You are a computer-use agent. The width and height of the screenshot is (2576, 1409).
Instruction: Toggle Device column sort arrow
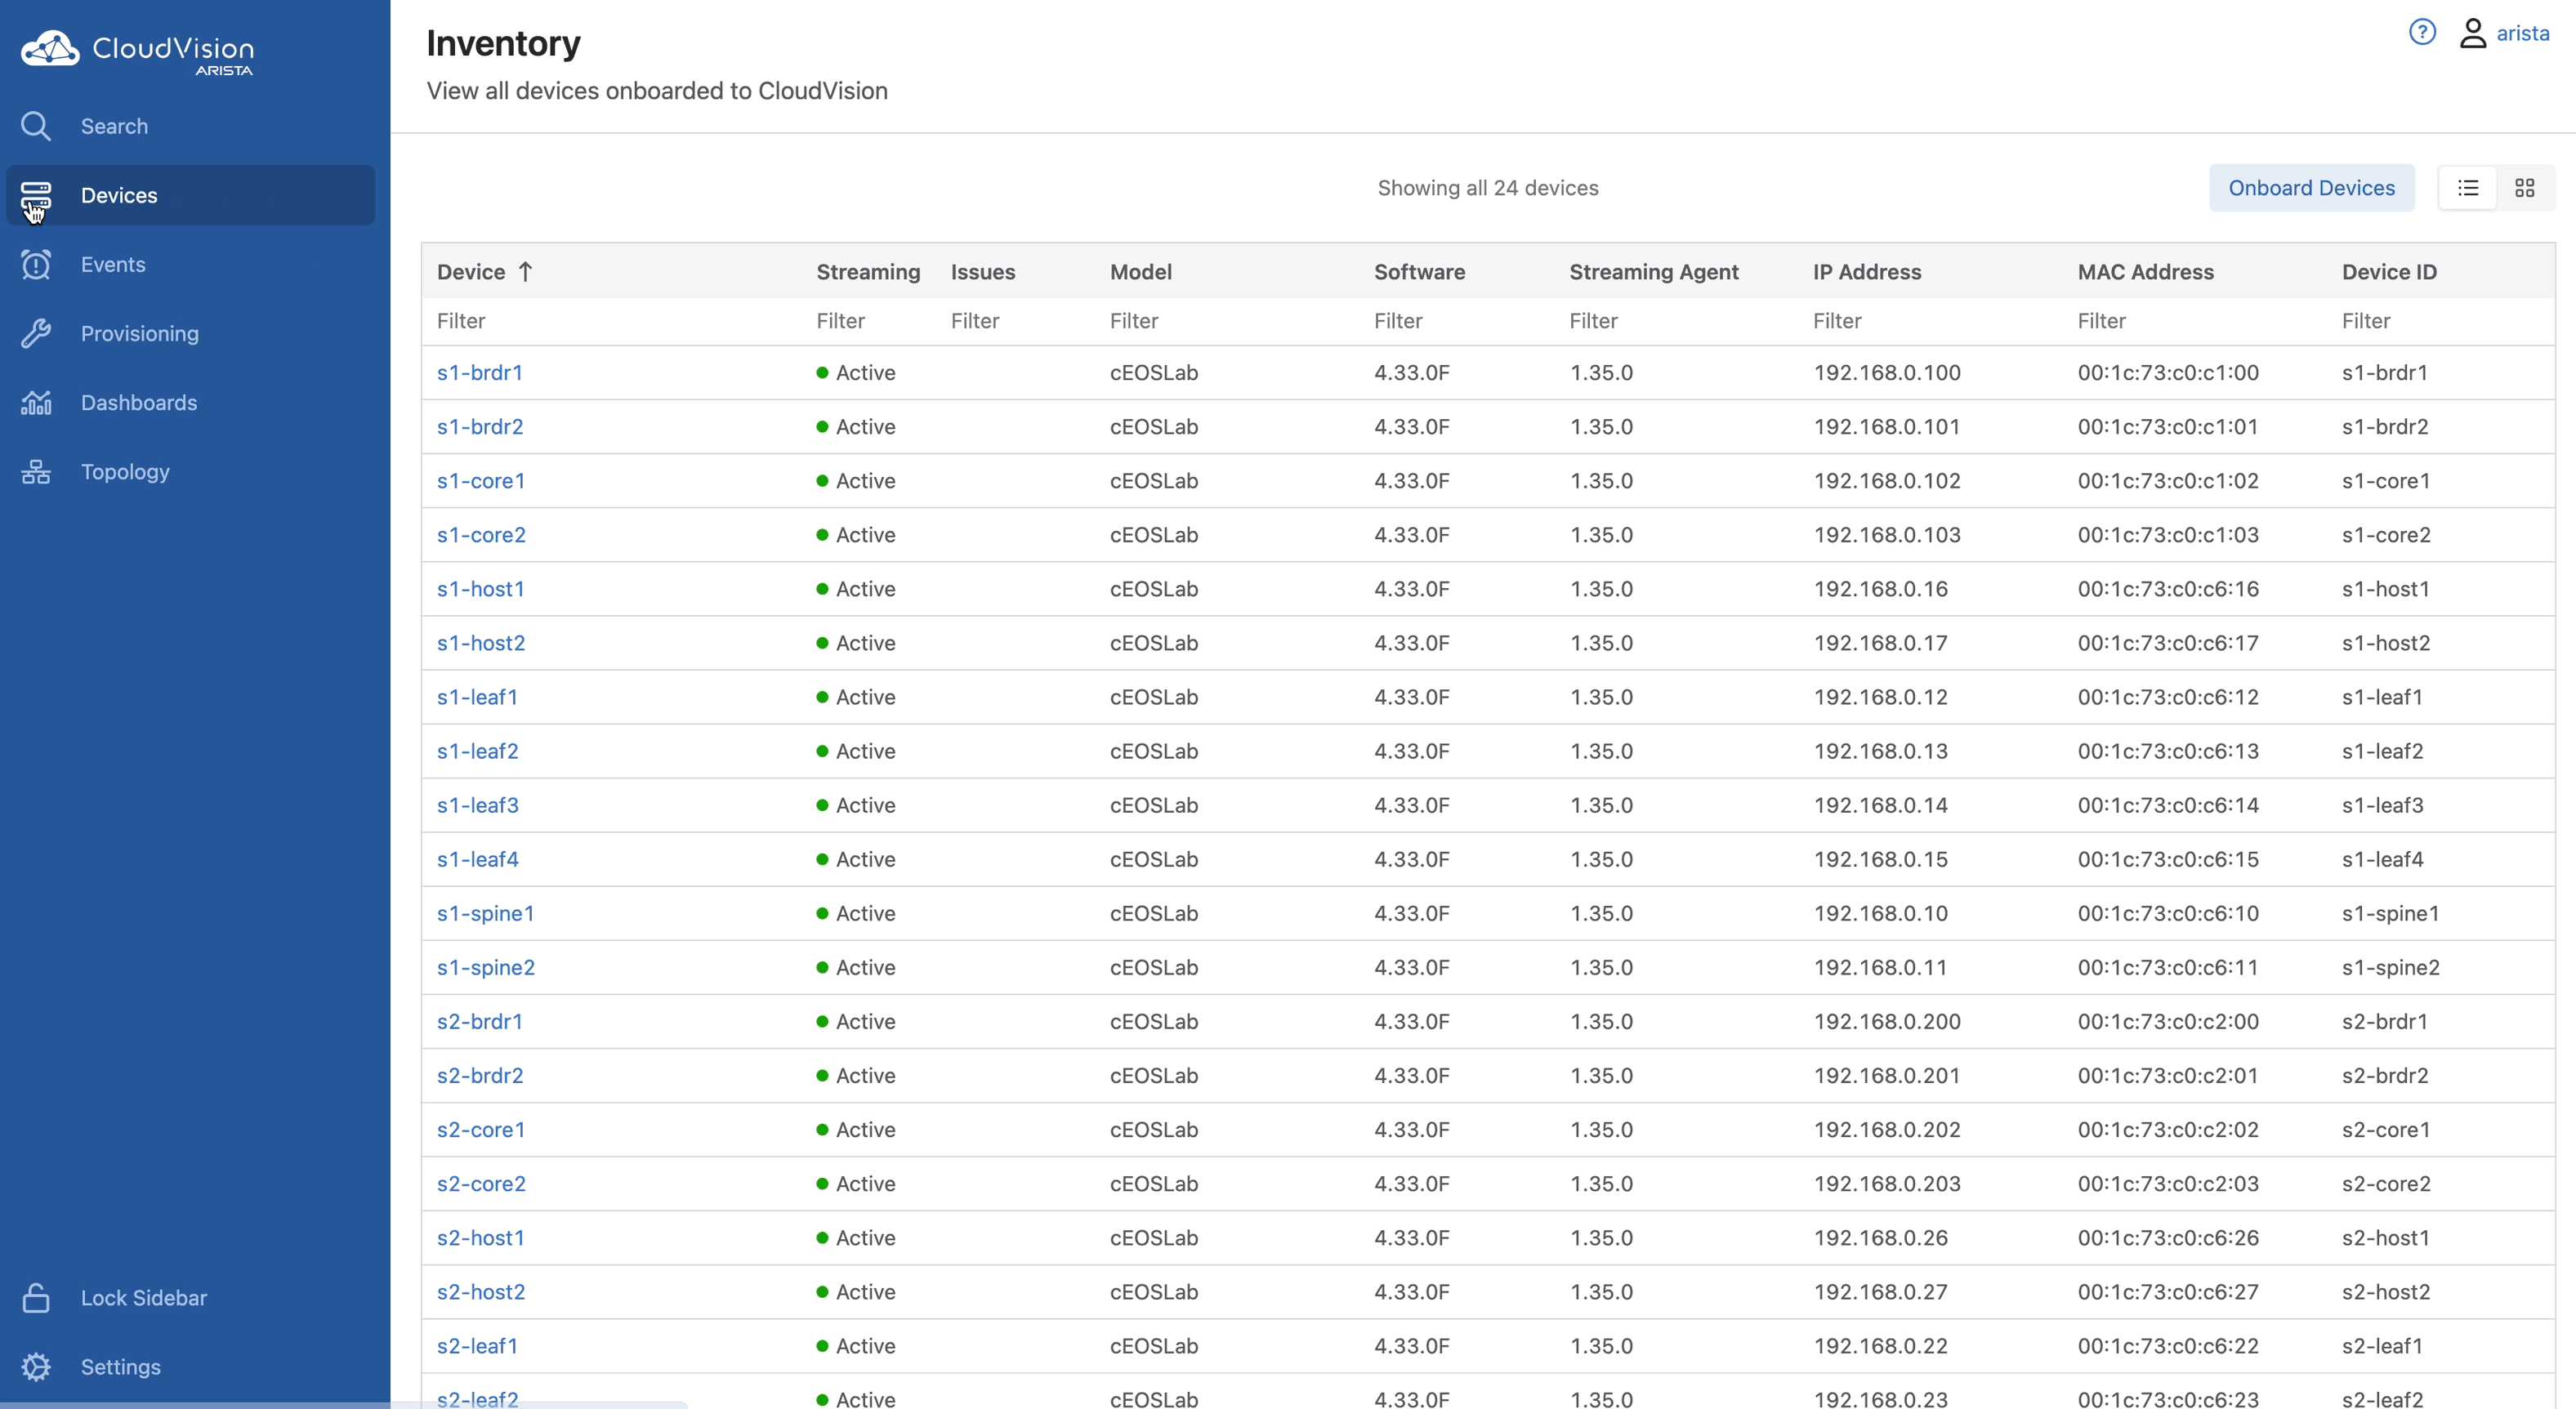(525, 272)
